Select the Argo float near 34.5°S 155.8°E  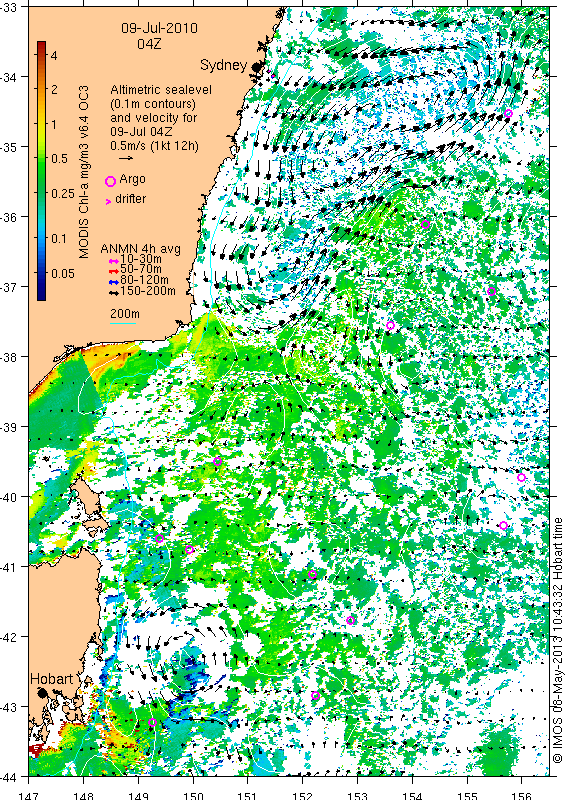coord(508,113)
